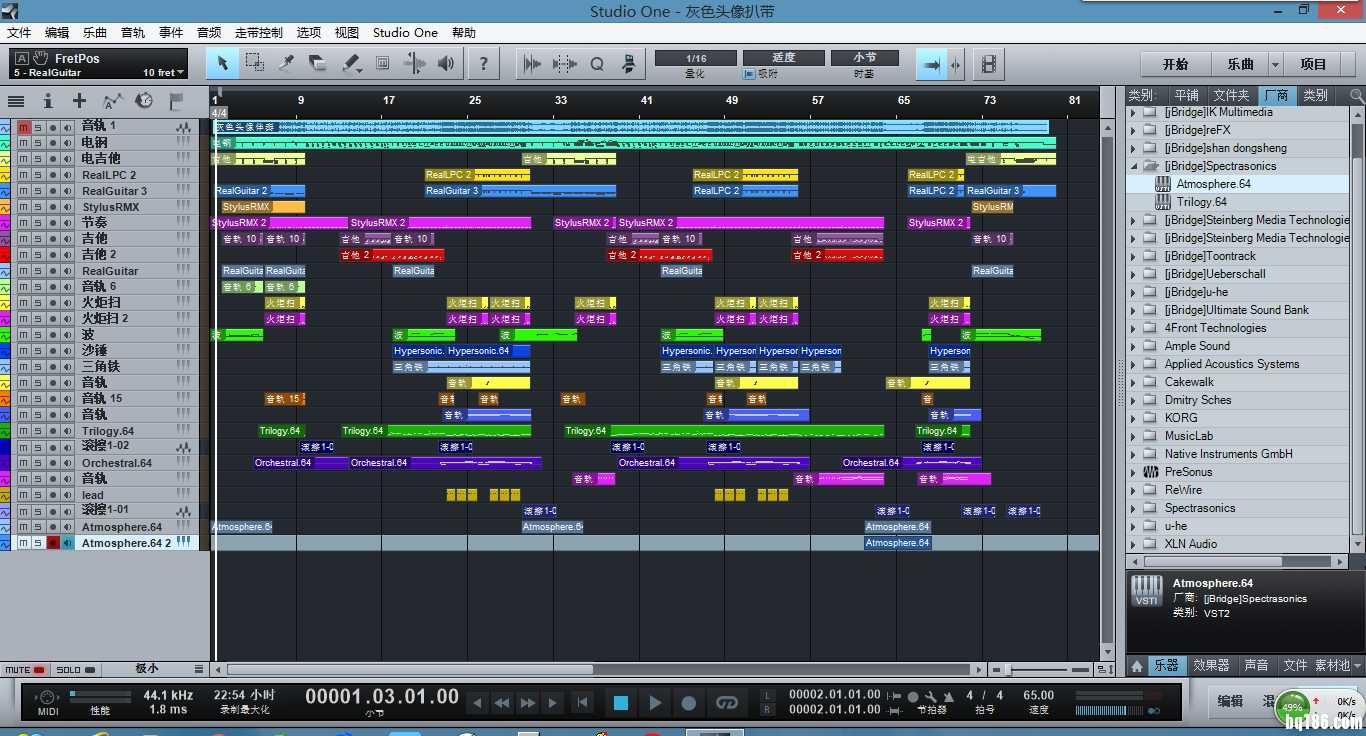Mute the 电钢 track
This screenshot has width=1366, height=736.
point(23,142)
